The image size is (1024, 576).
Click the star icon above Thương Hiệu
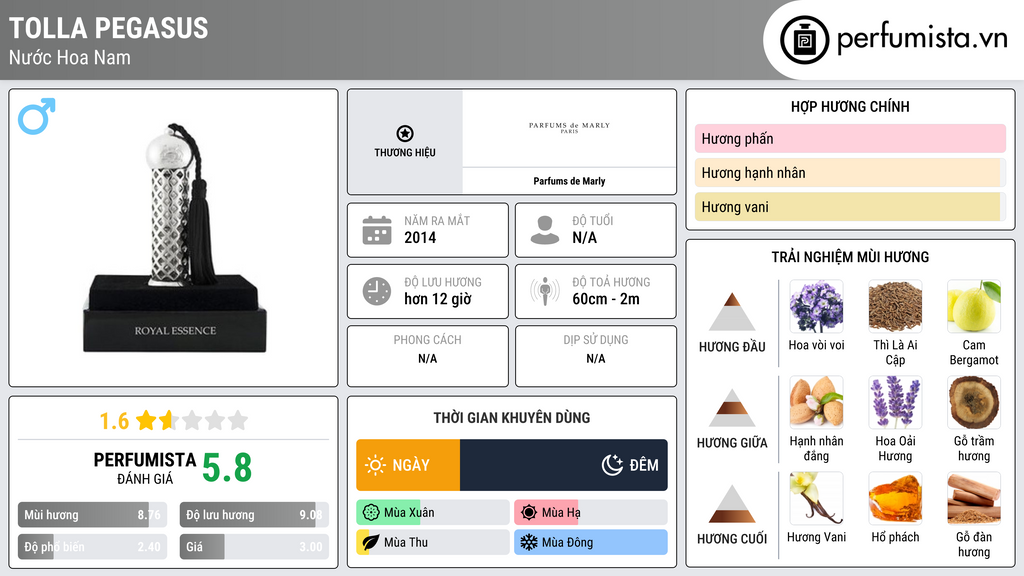click(405, 134)
